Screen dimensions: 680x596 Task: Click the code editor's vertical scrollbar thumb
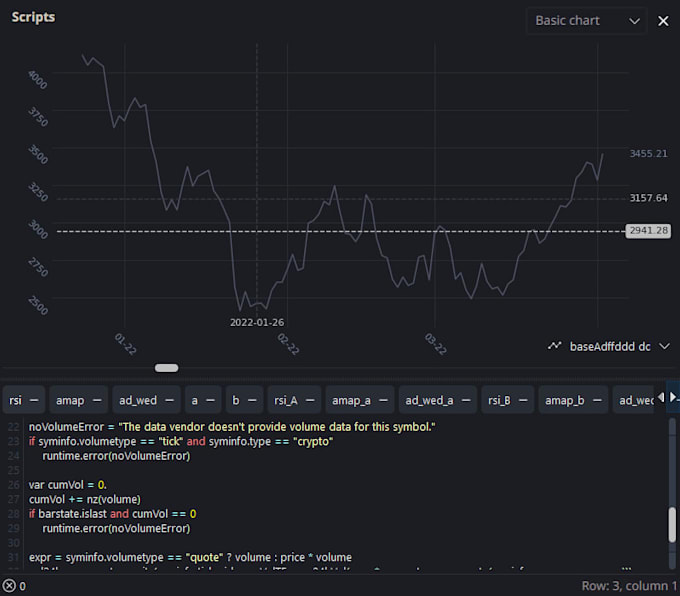[x=673, y=524]
